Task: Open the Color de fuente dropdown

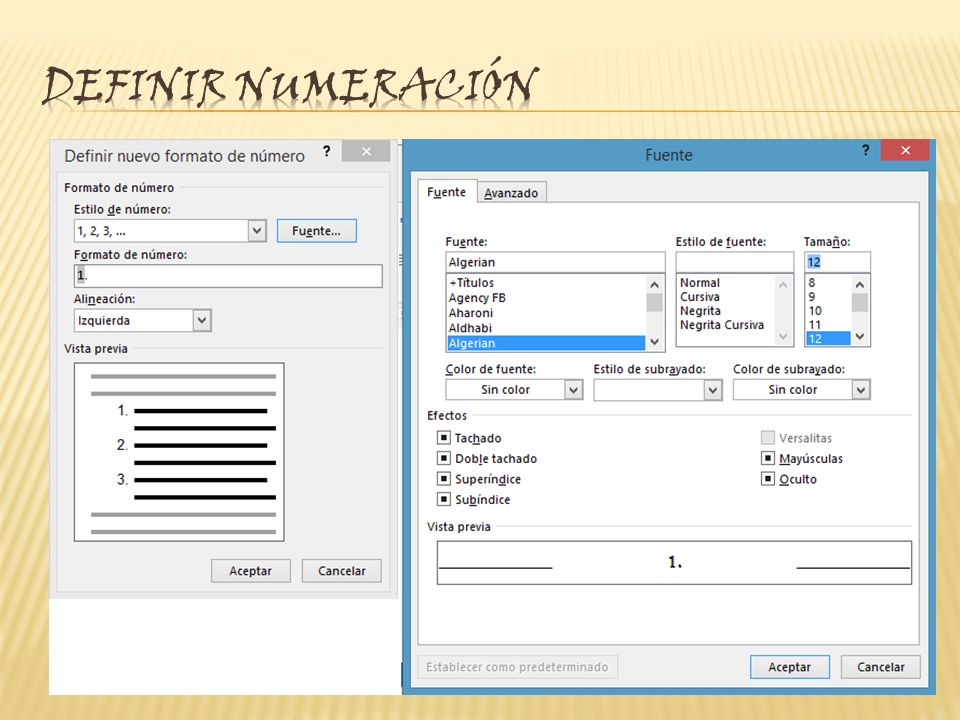Action: pyautogui.click(x=573, y=390)
